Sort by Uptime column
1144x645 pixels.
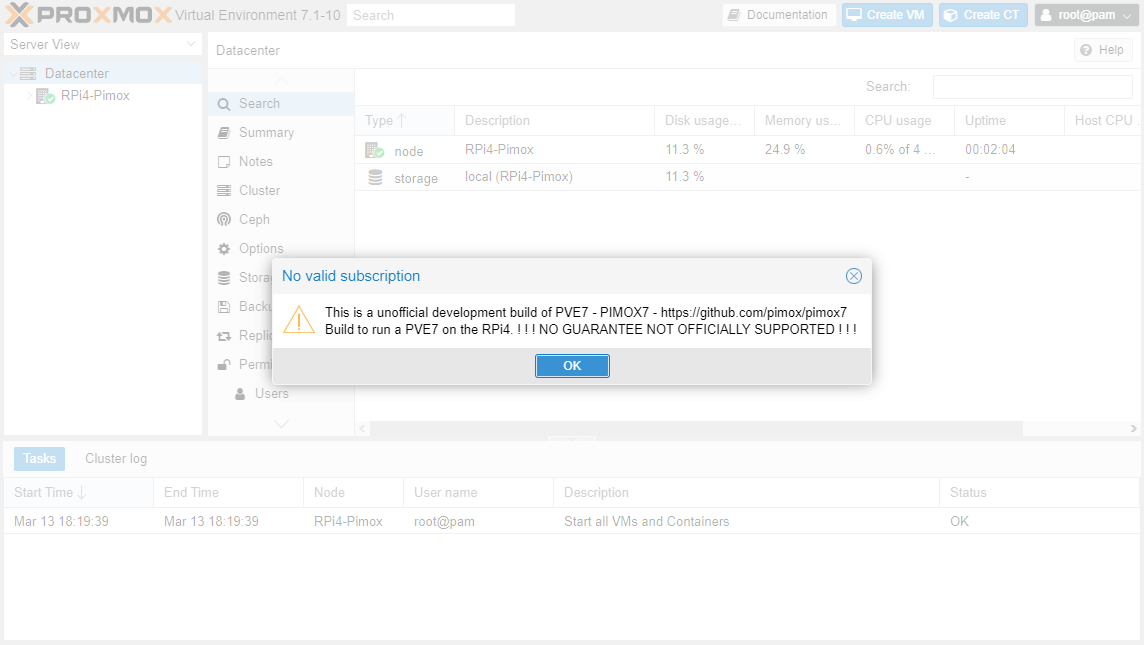(x=1010, y=120)
